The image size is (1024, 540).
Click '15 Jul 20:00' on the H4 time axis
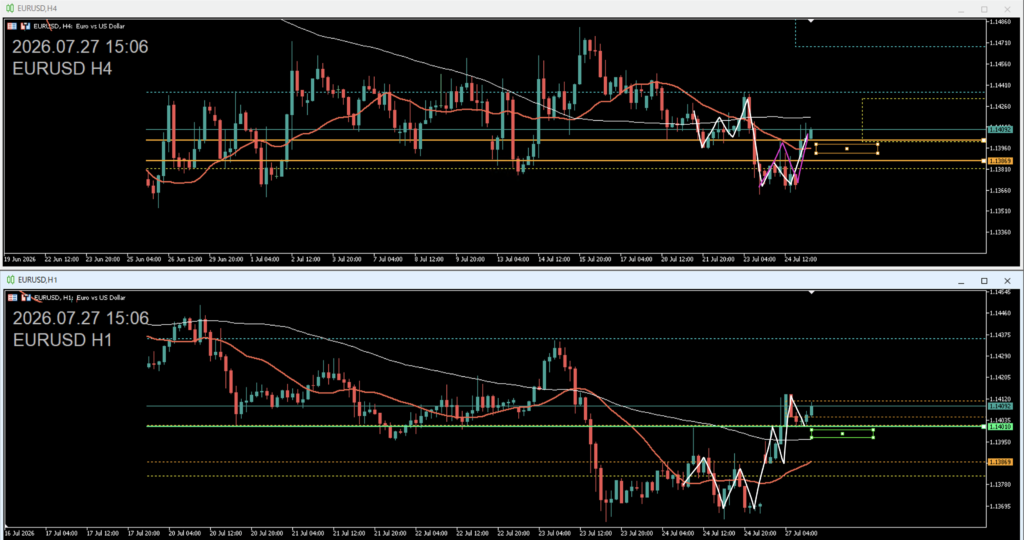click(x=594, y=259)
